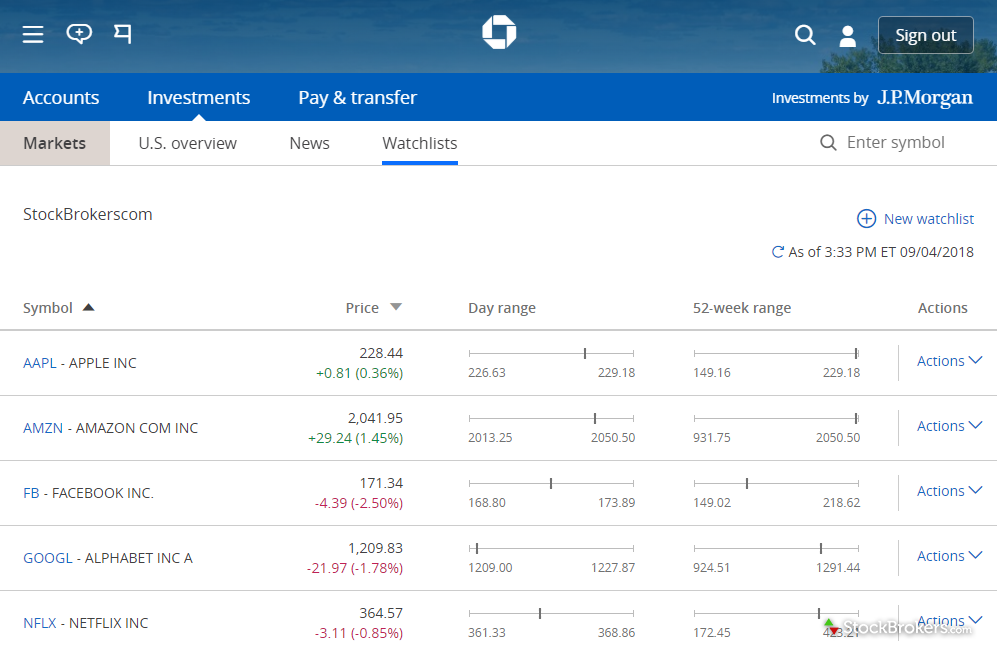Click the 52-week range column header

[741, 308]
